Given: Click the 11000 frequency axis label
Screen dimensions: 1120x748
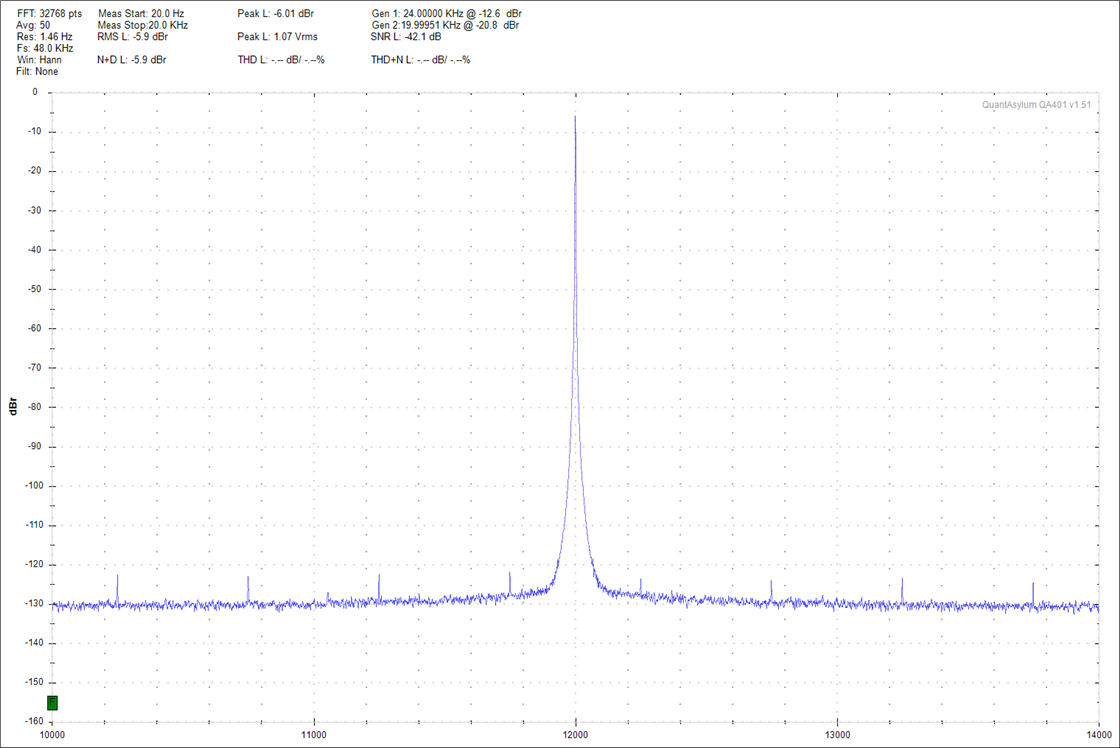Looking at the screenshot, I should coord(314,735).
